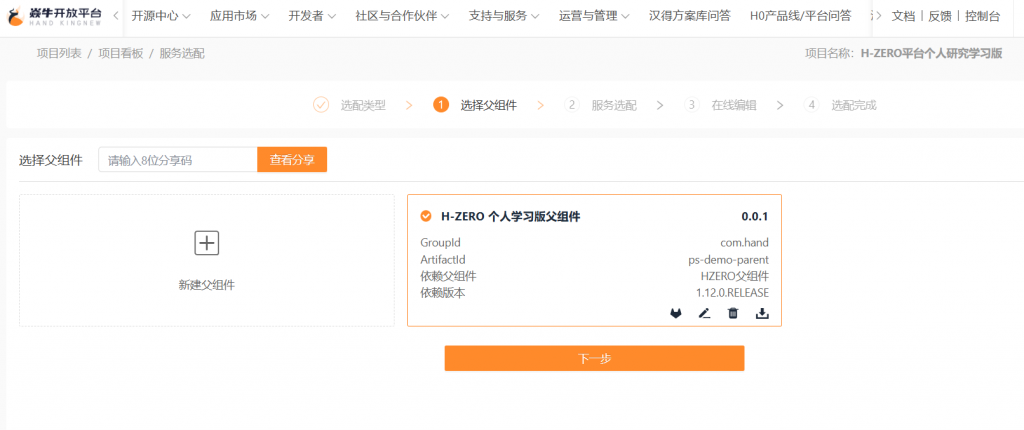Open GitLab repository icon on parent card
This screenshot has height=430, width=1024.
[676, 313]
